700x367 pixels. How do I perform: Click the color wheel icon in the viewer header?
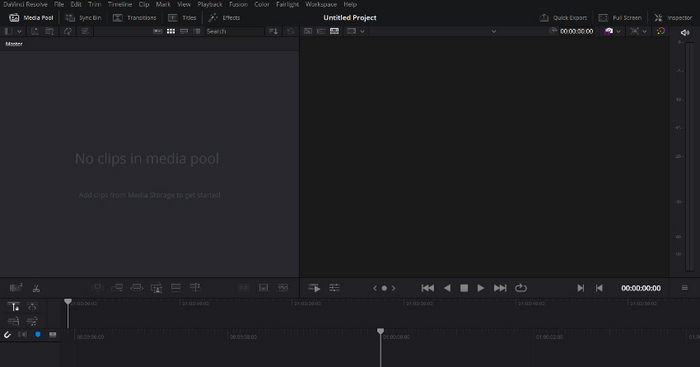[x=661, y=31]
